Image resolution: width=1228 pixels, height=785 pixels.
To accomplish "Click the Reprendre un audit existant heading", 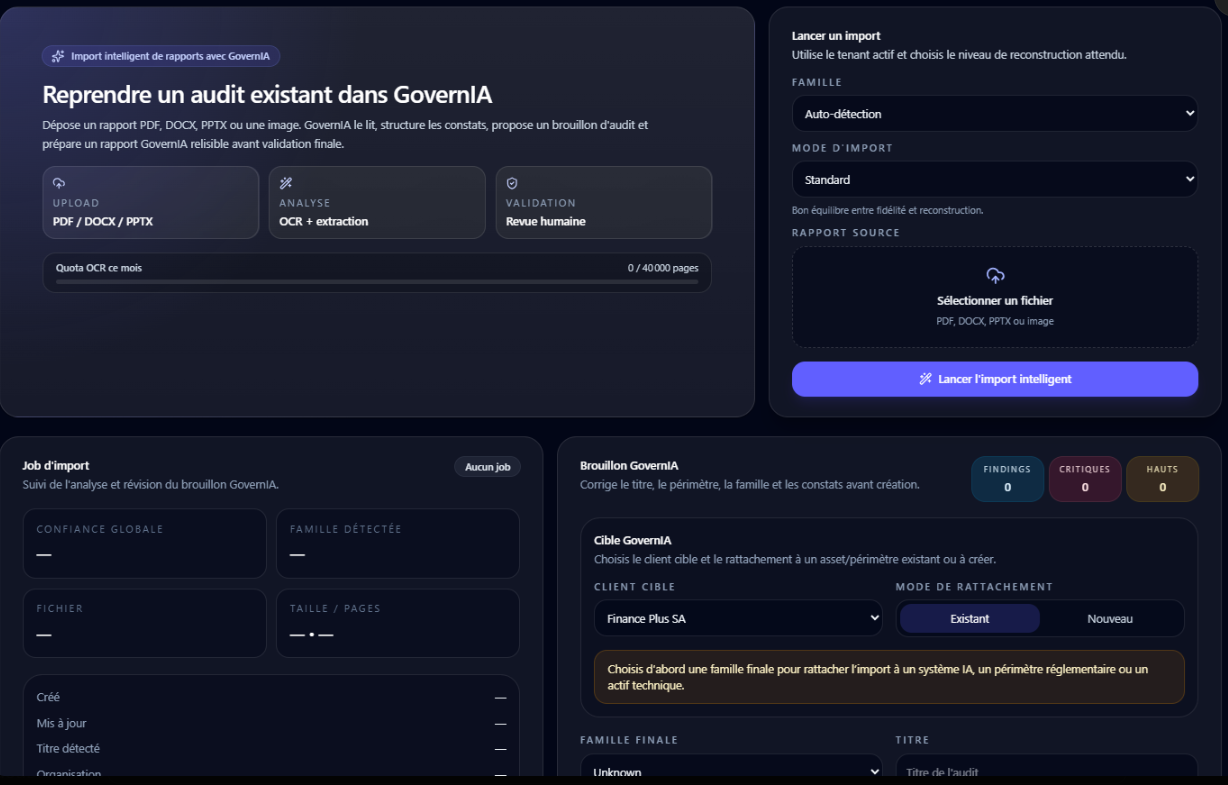I will [x=267, y=95].
